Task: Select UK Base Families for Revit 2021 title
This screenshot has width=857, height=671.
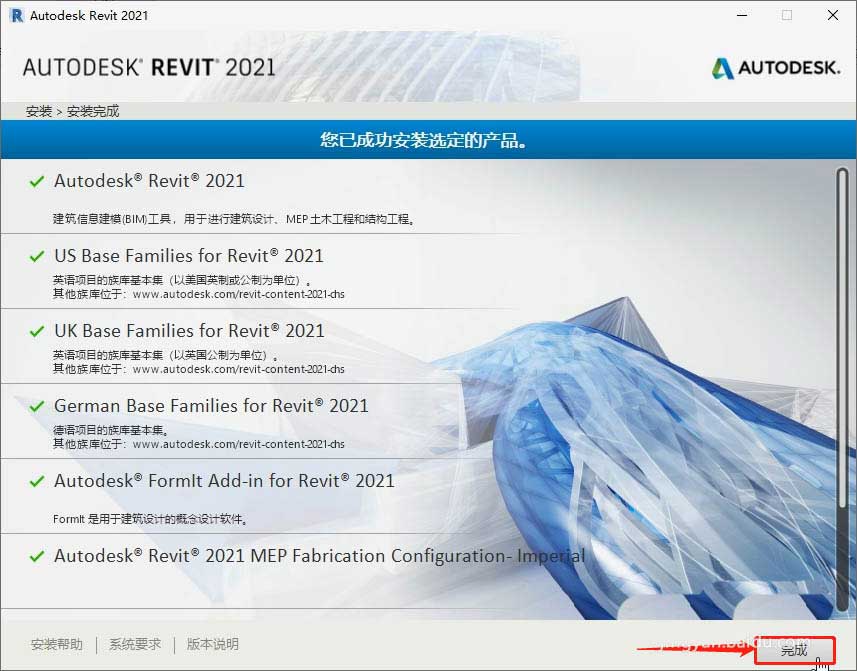Action: tap(189, 331)
